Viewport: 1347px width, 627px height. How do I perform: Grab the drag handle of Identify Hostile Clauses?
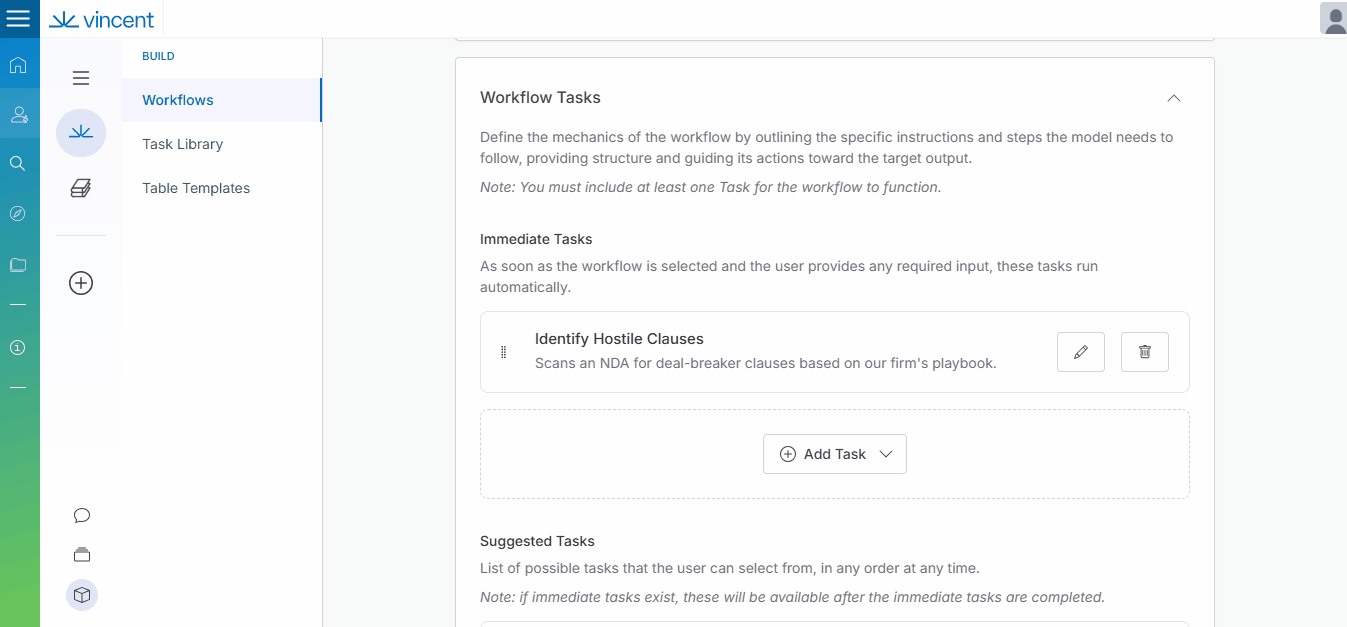click(503, 352)
